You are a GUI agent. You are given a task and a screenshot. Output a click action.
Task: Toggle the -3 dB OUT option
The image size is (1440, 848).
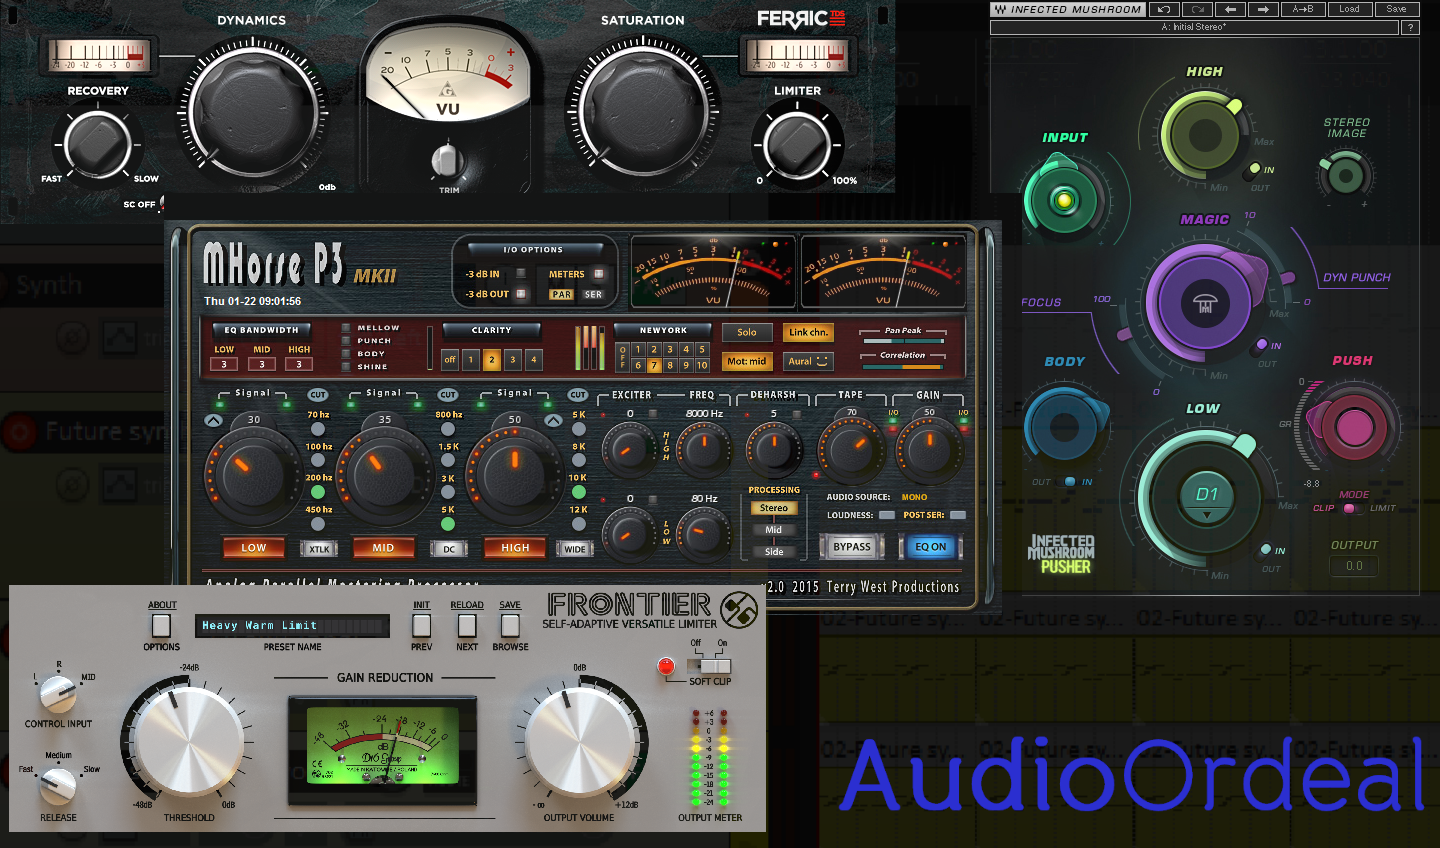tap(520, 294)
